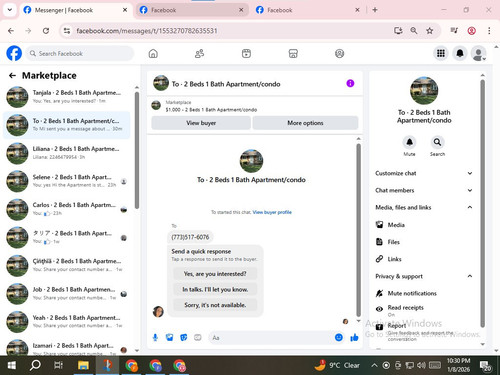Send quick response "Sorry, it's not available."
Image resolution: width=500 pixels, height=375 pixels.
point(215,305)
